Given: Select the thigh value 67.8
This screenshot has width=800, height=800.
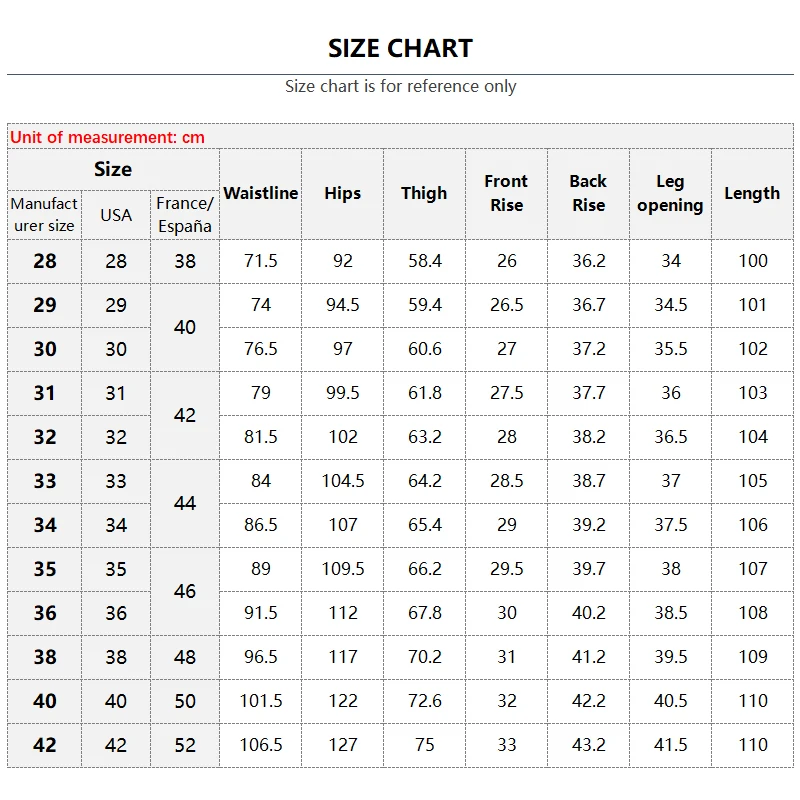Looking at the screenshot, I should (424, 613).
